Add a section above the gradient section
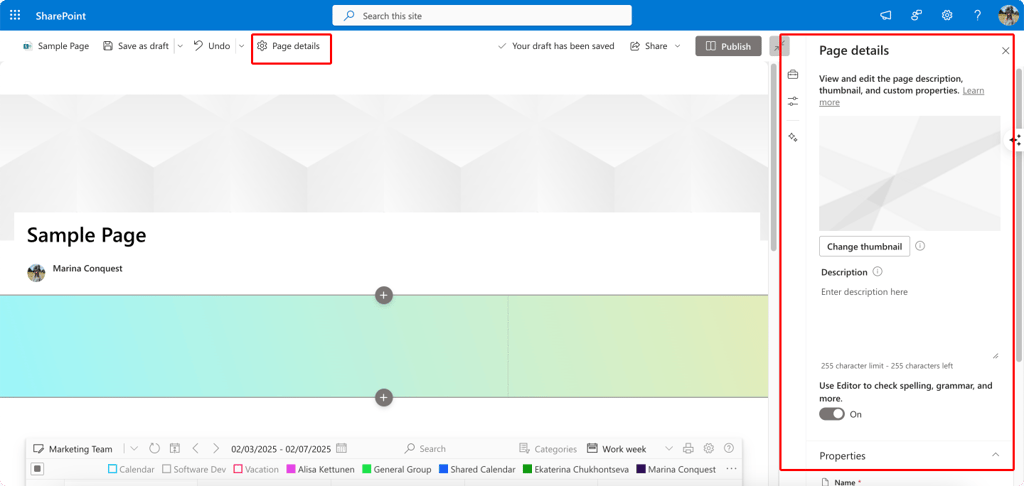1024x486 pixels. [x=384, y=295]
